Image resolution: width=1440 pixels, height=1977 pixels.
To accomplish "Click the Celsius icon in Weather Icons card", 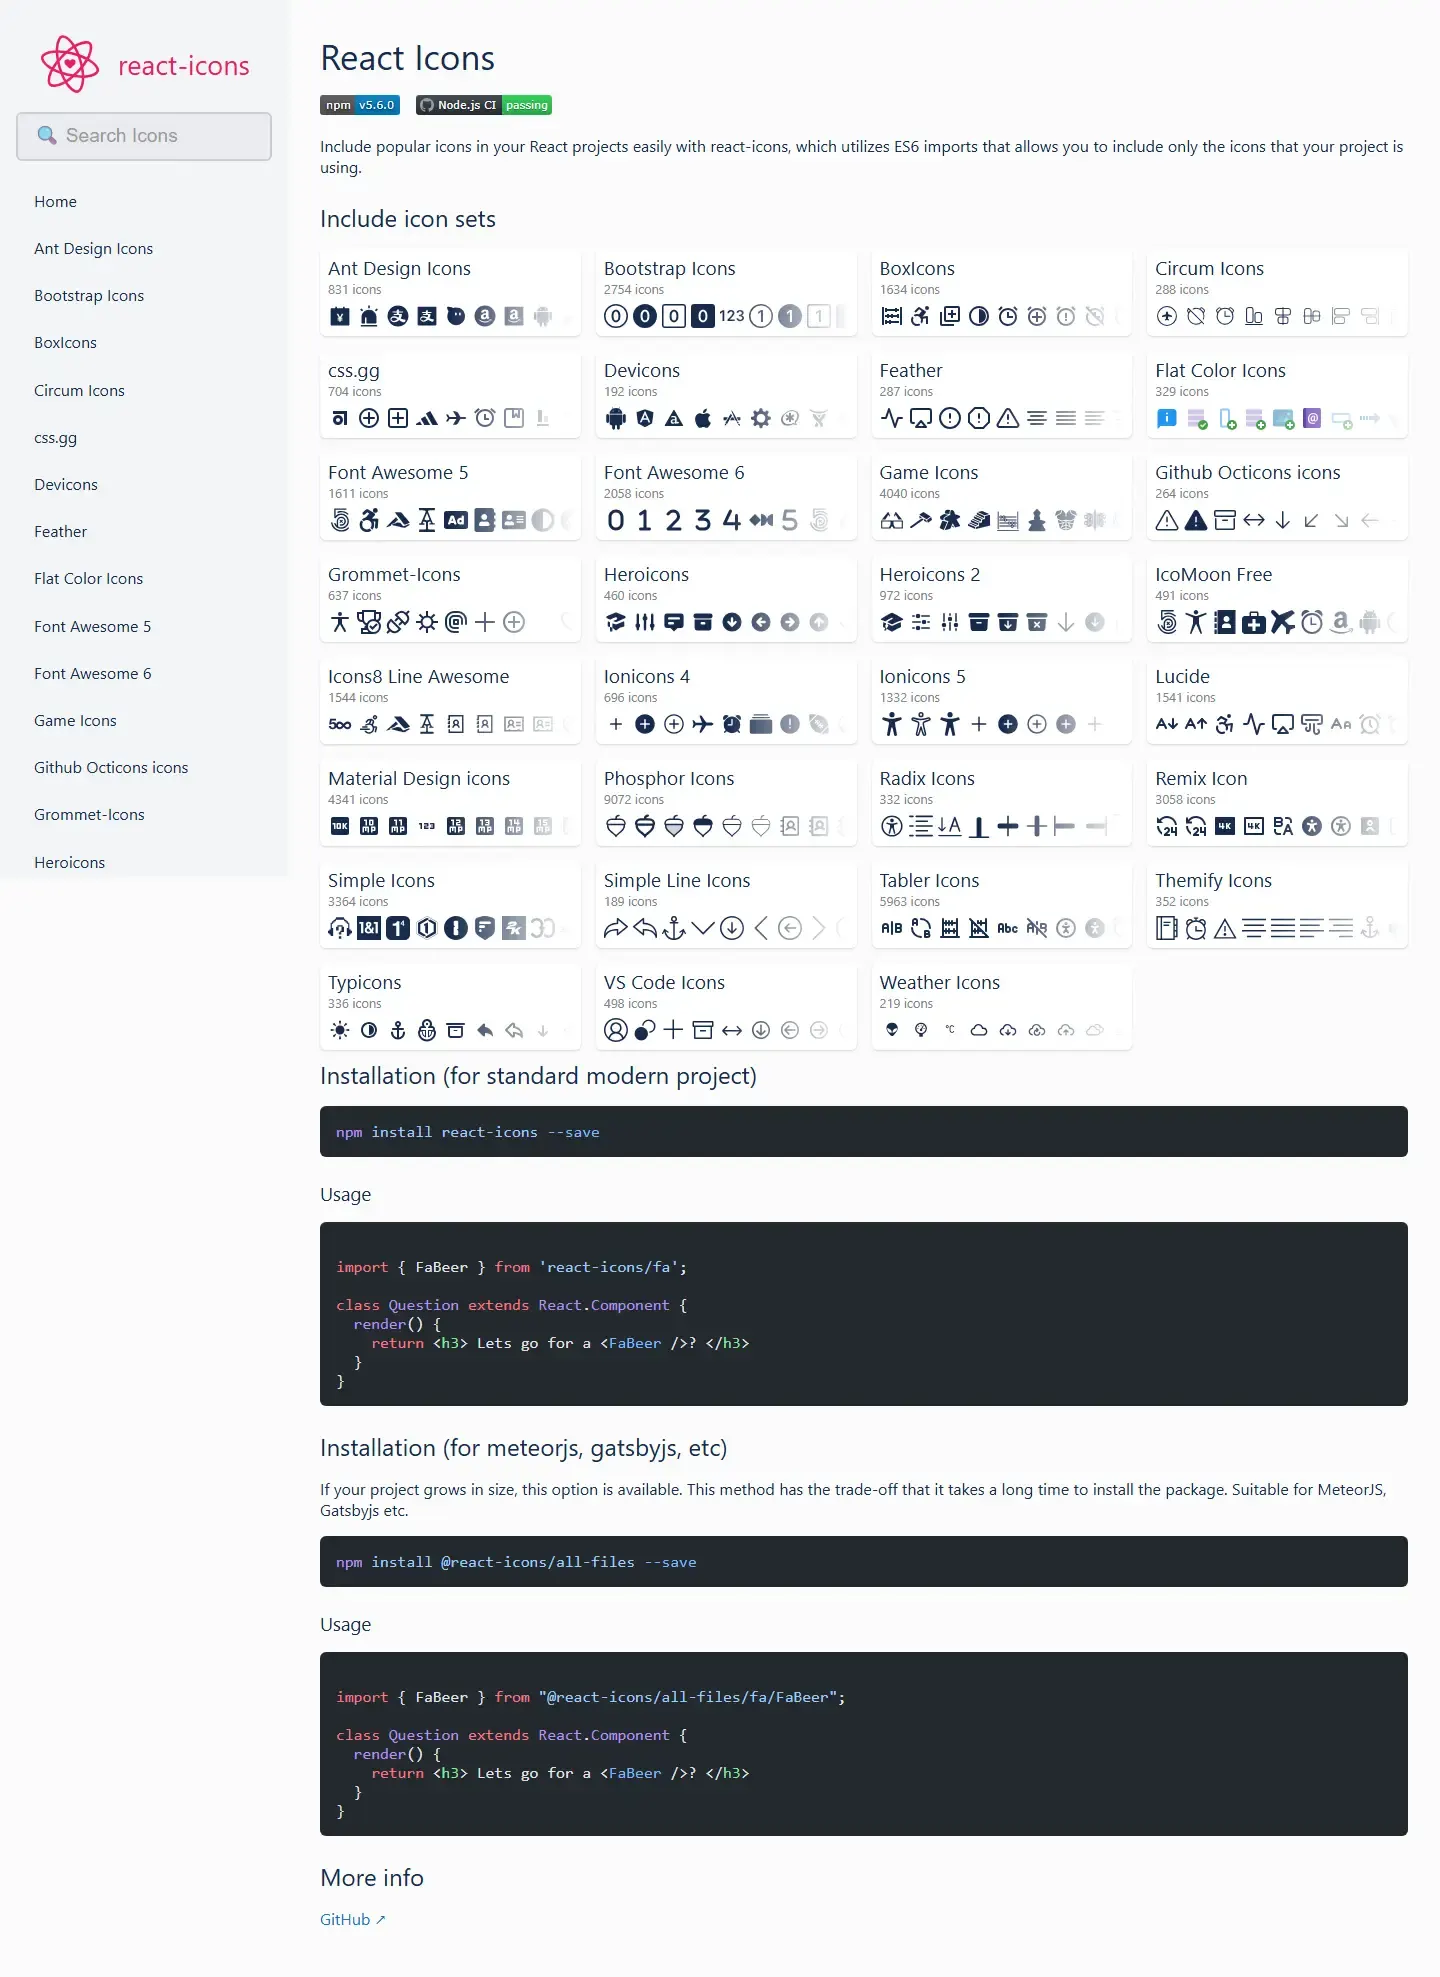I will click(950, 1029).
